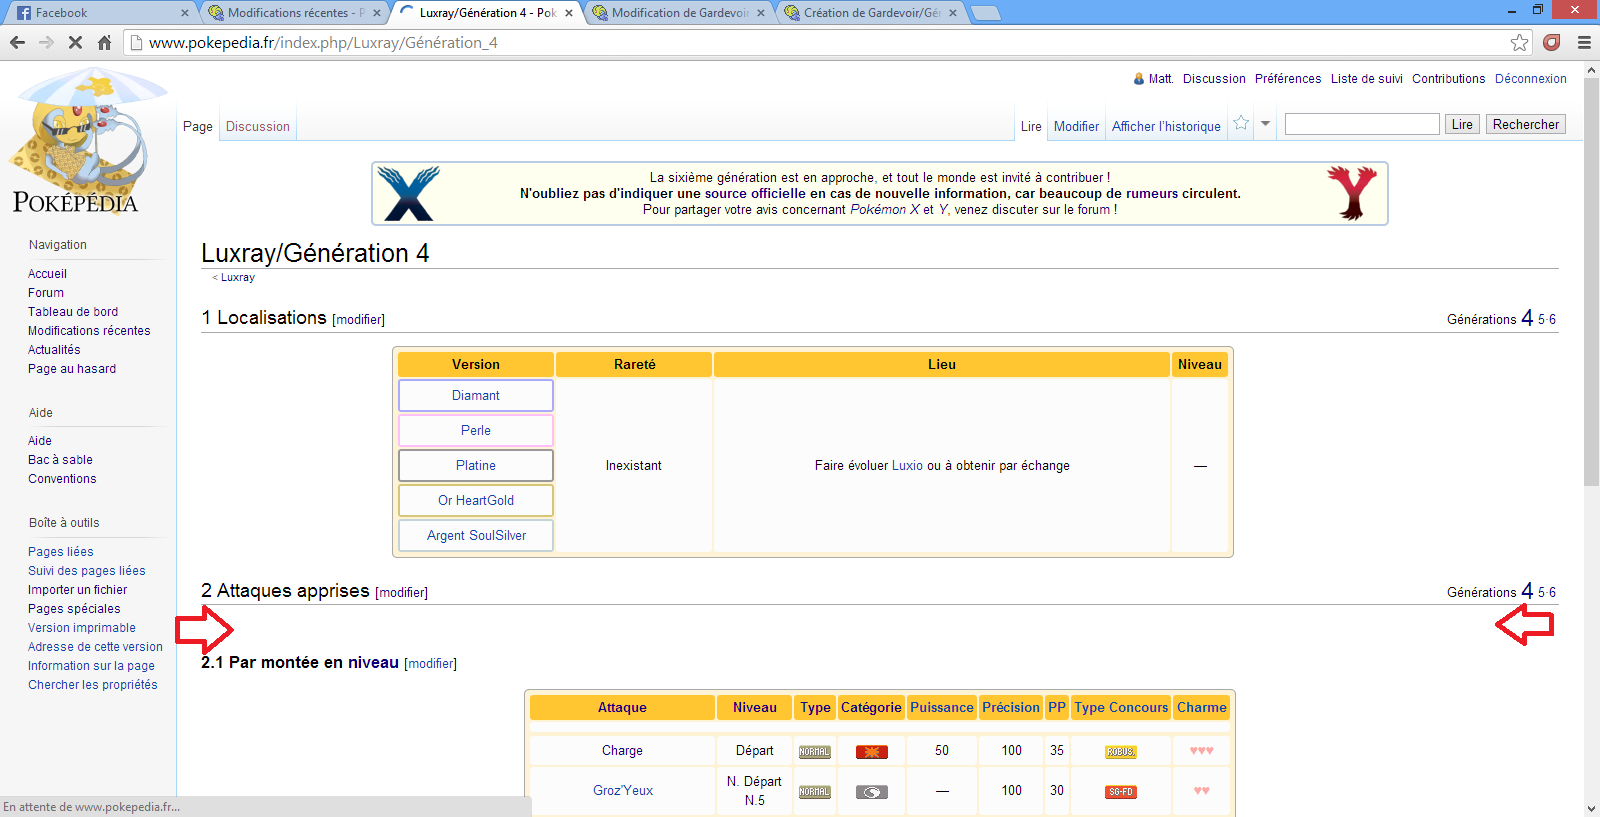This screenshot has height=817, width=1600.
Task: Bookmark page with address bar star
Action: pyautogui.click(x=1519, y=42)
